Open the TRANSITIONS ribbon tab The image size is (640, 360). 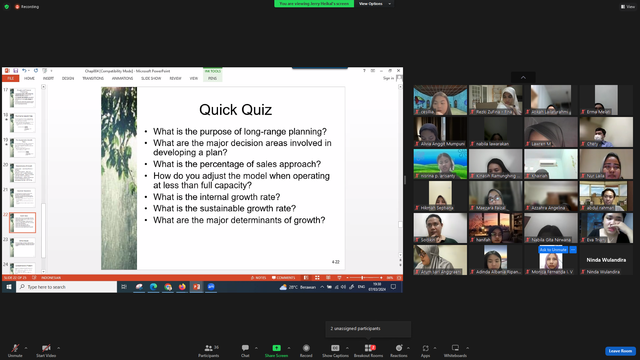click(93, 78)
